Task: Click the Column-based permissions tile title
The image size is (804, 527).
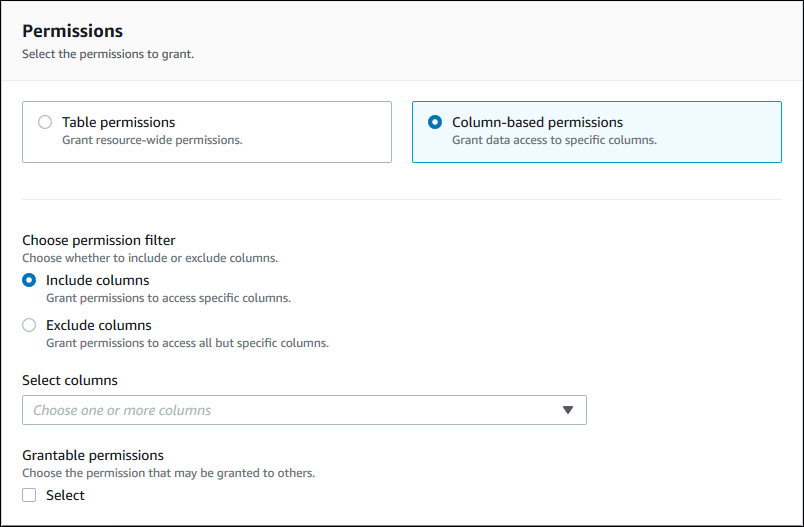Action: 537,123
